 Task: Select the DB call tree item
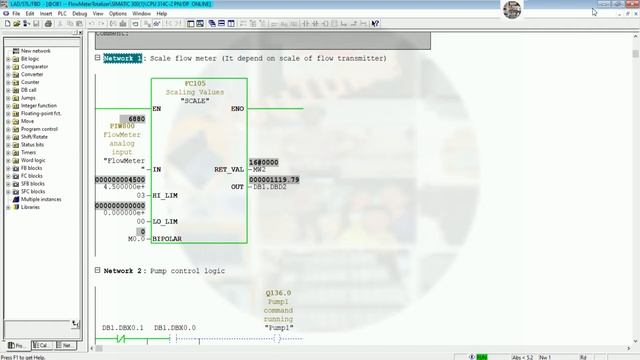(29, 90)
